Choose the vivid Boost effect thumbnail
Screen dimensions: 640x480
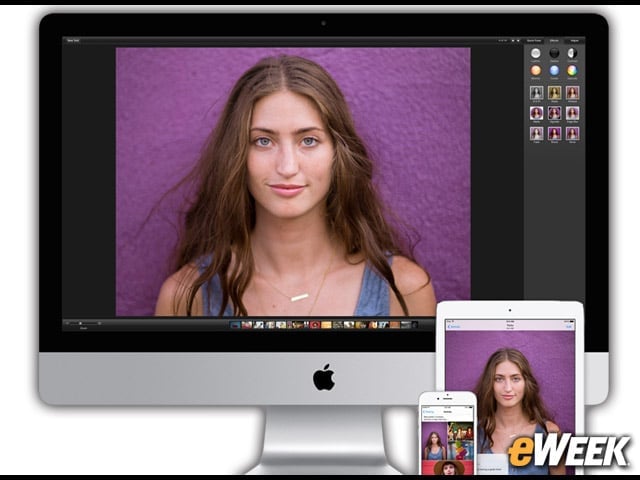[x=554, y=133]
